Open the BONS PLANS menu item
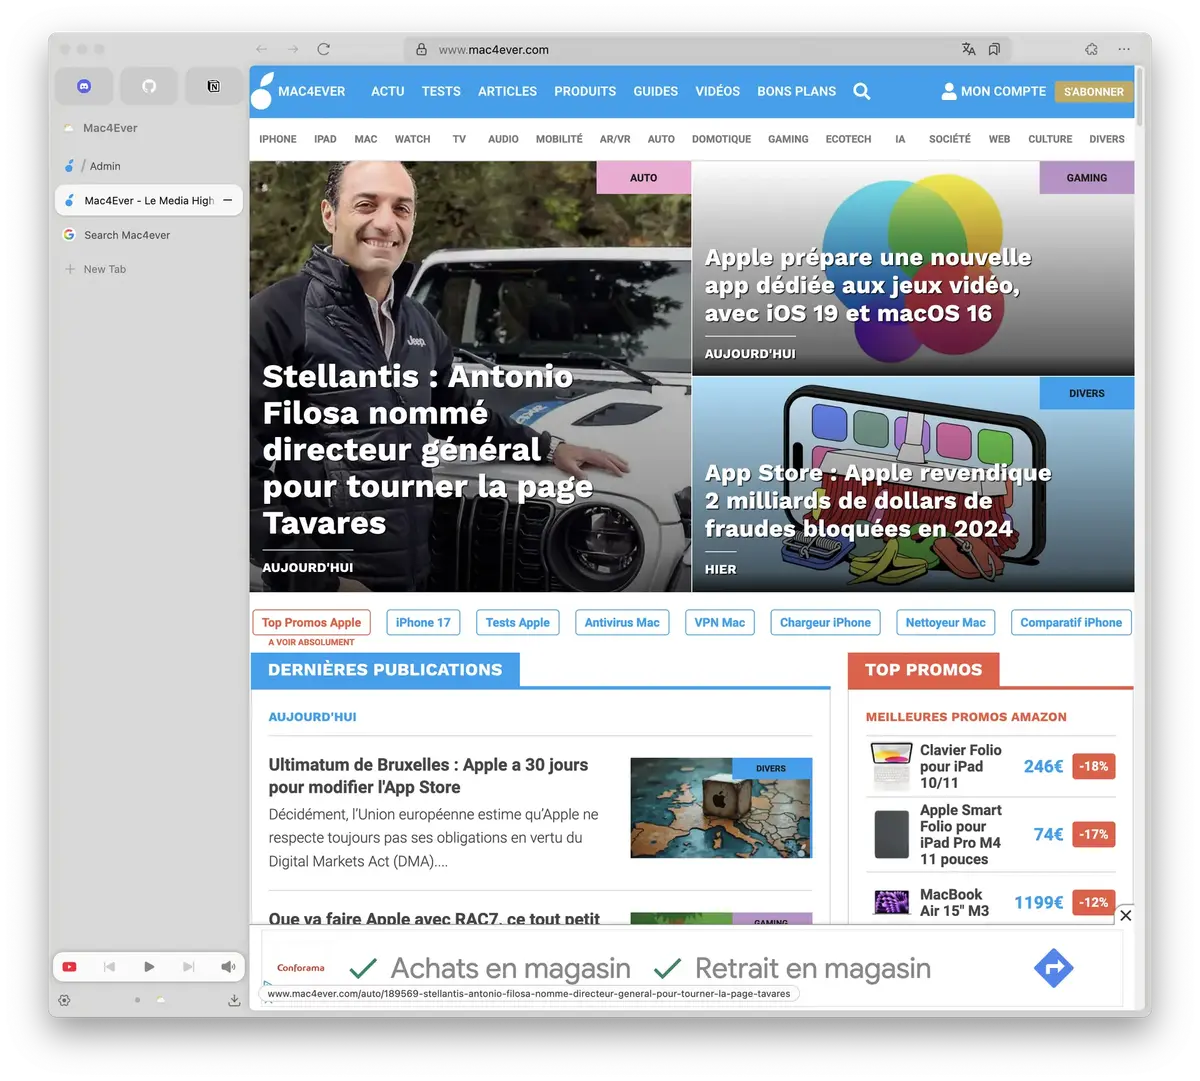 [796, 91]
